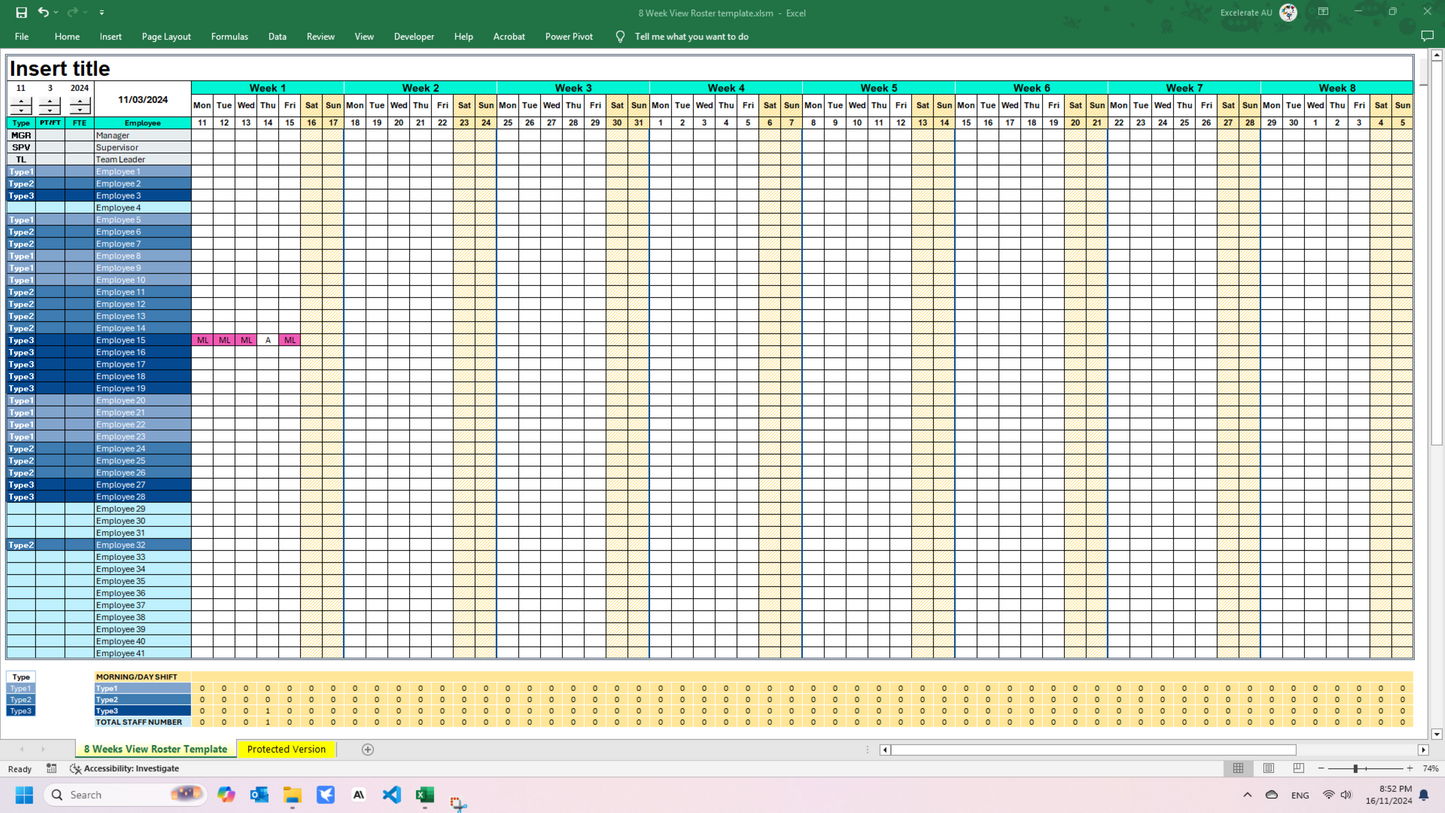Switch to Page Layout view icon
Image resolution: width=1445 pixels, height=813 pixels.
[x=1268, y=769]
